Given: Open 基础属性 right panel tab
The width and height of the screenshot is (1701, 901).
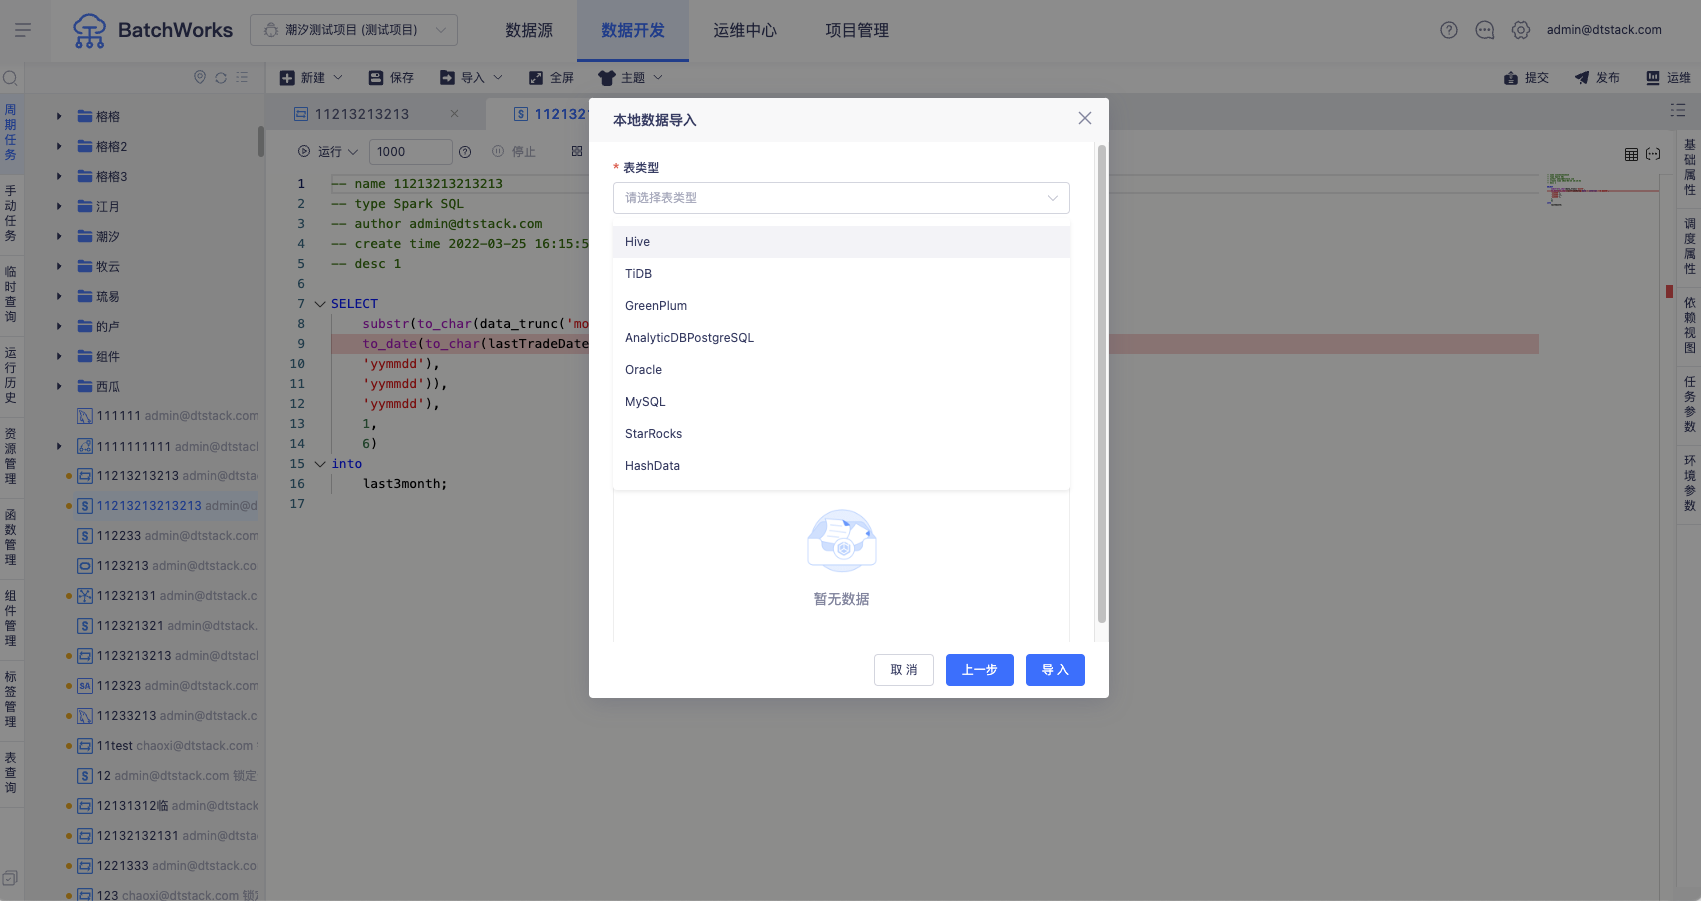Looking at the screenshot, I should [1690, 167].
